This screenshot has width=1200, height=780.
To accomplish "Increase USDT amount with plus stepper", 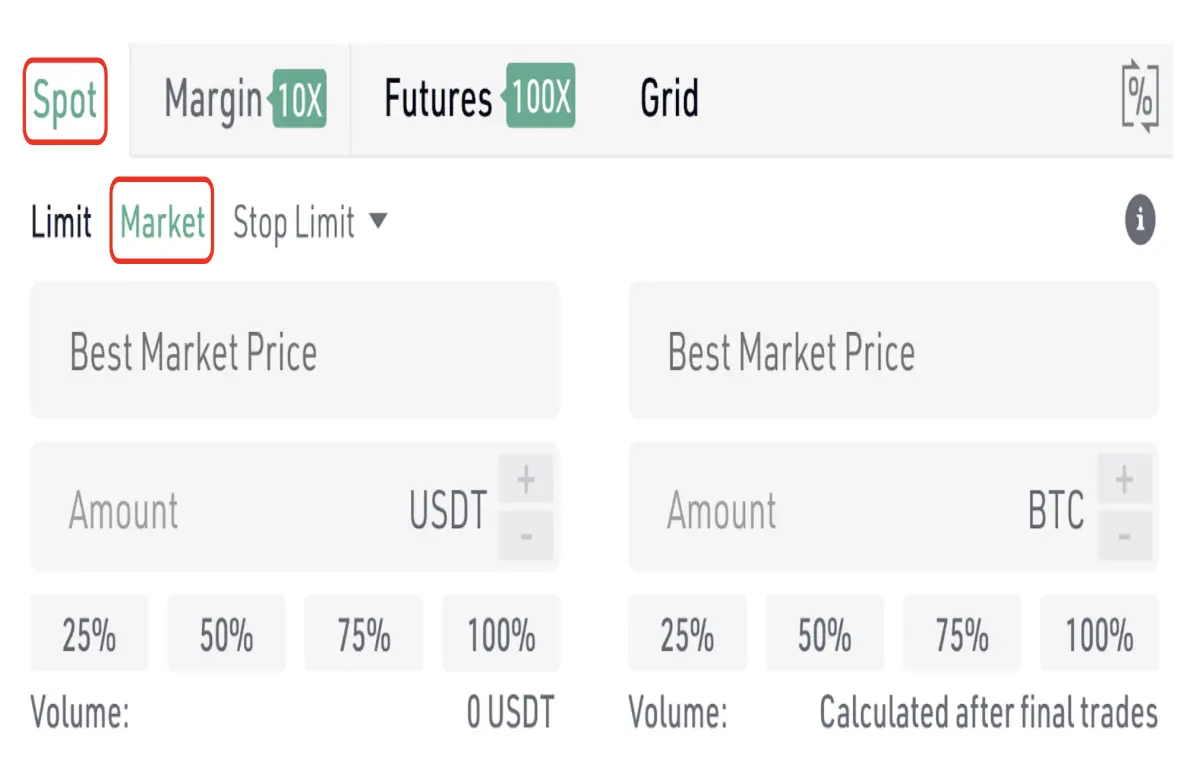I will tap(526, 481).
